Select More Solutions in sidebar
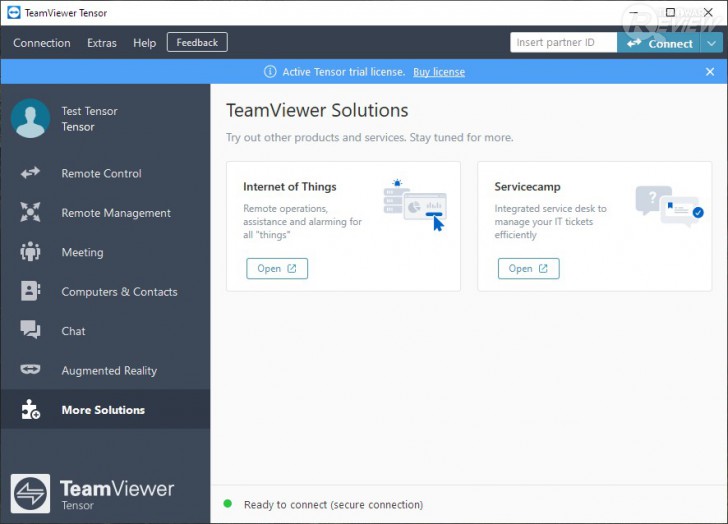This screenshot has width=728, height=524. 105,409
